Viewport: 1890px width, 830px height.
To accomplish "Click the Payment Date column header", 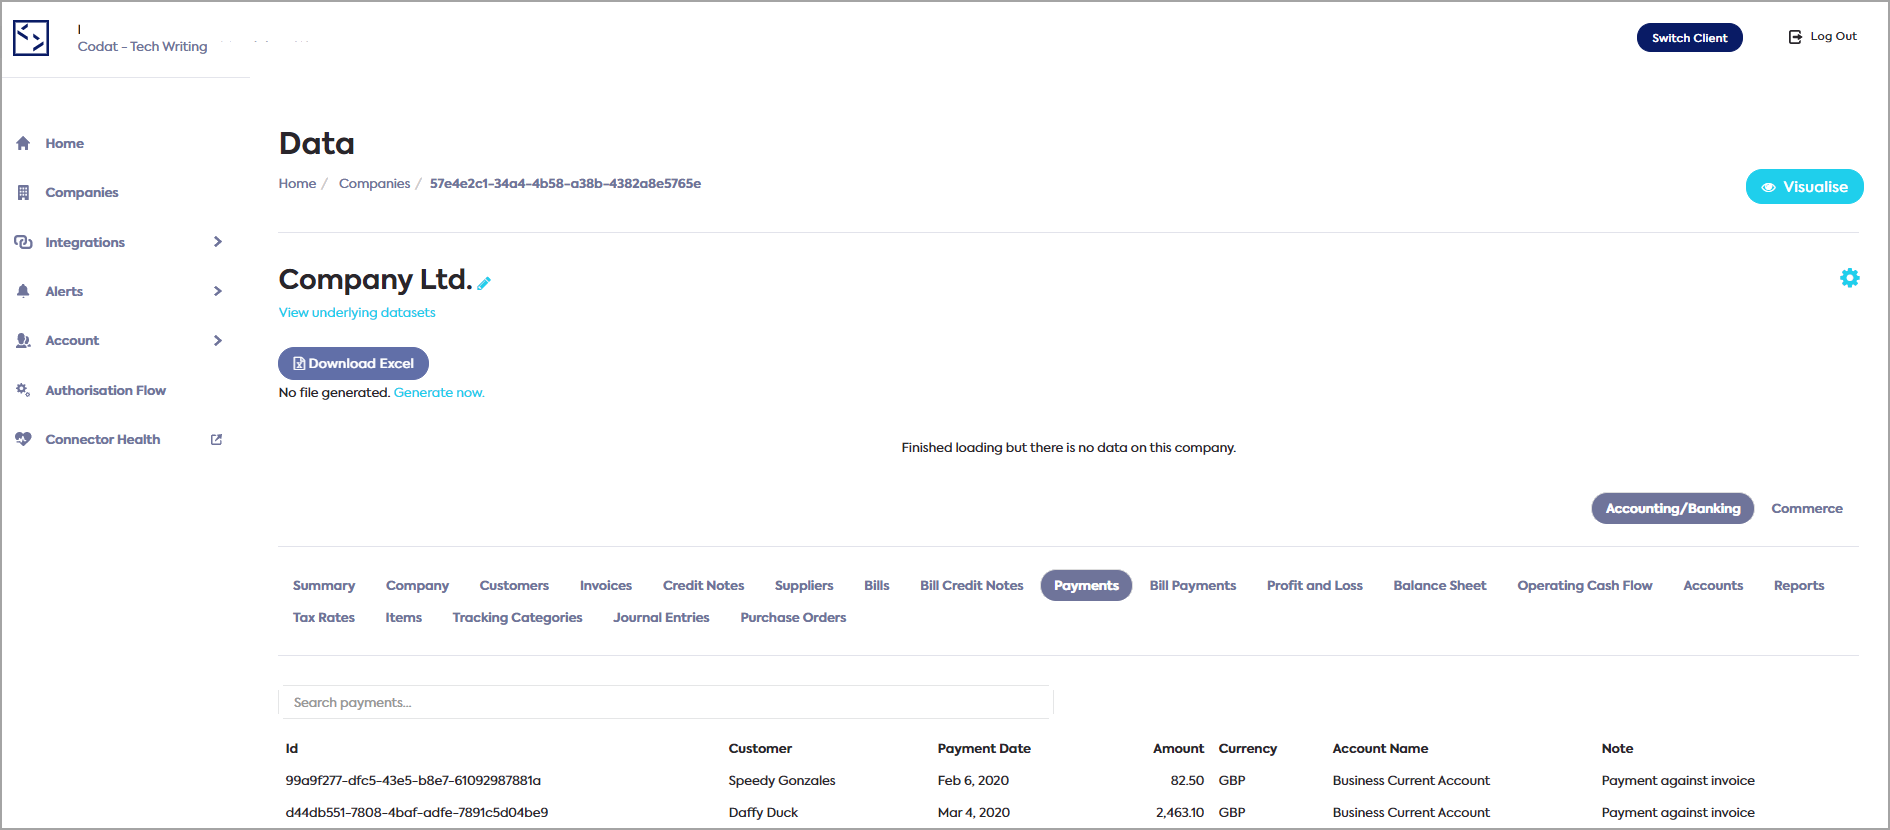I will coord(984,748).
